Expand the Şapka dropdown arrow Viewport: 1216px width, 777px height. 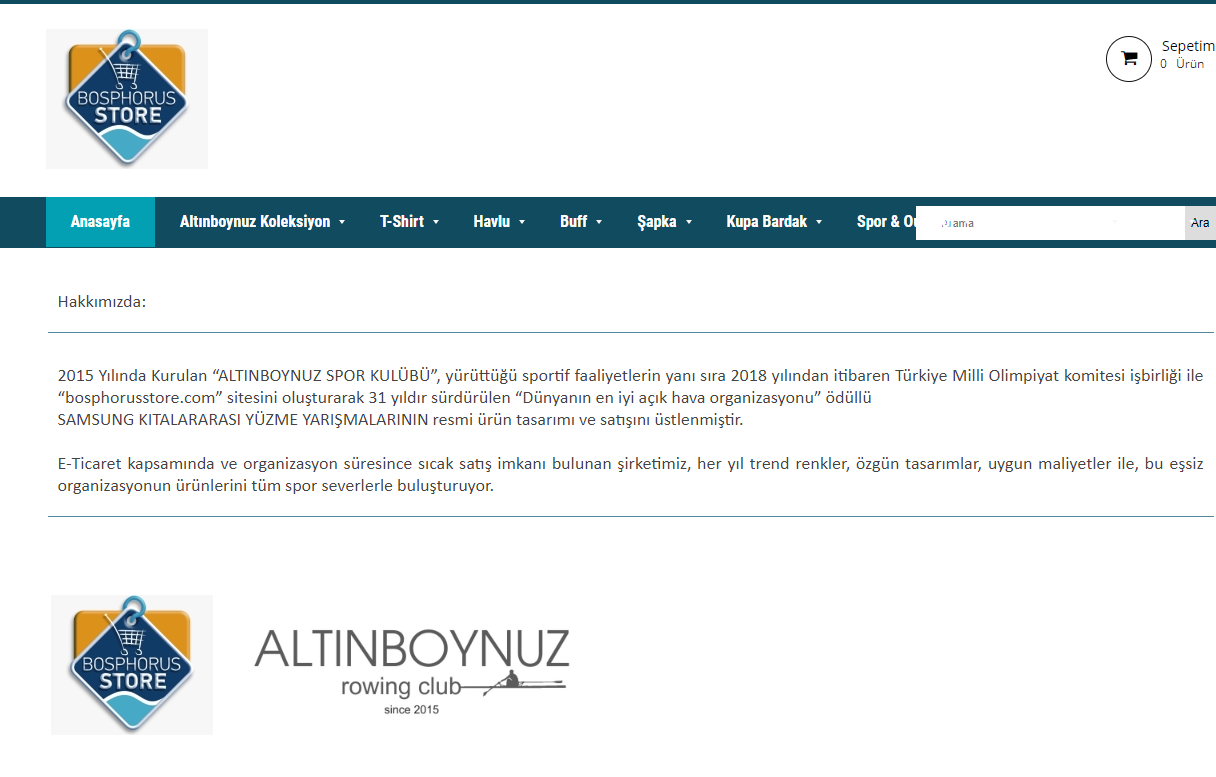click(689, 223)
